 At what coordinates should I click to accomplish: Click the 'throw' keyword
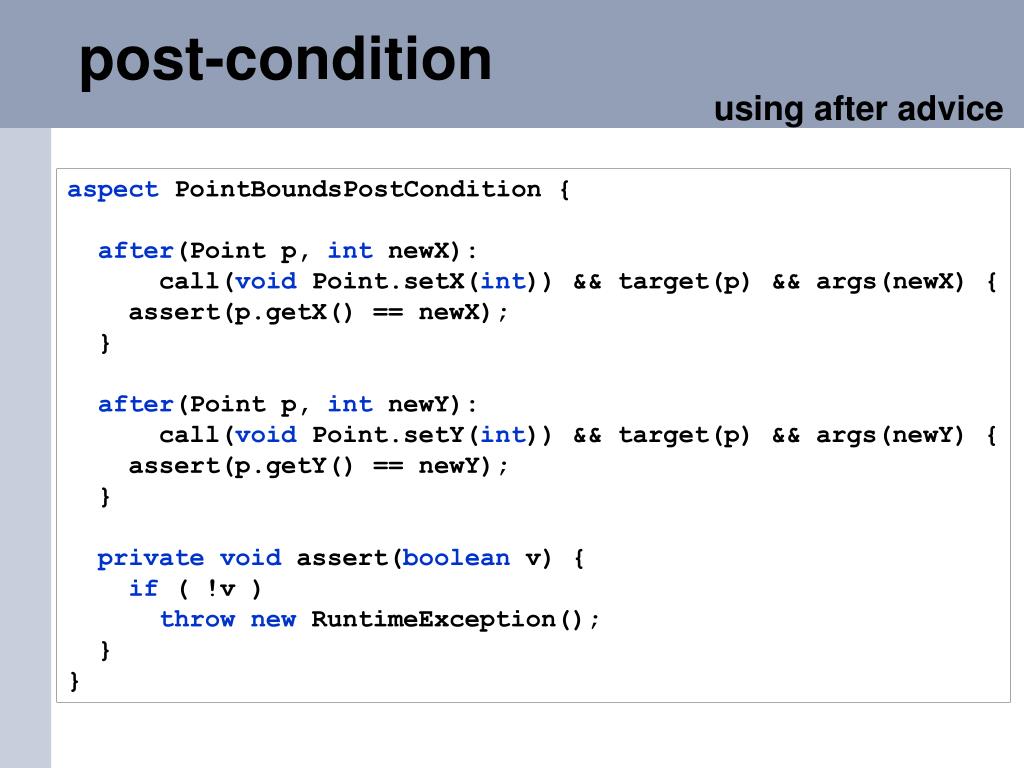point(197,619)
